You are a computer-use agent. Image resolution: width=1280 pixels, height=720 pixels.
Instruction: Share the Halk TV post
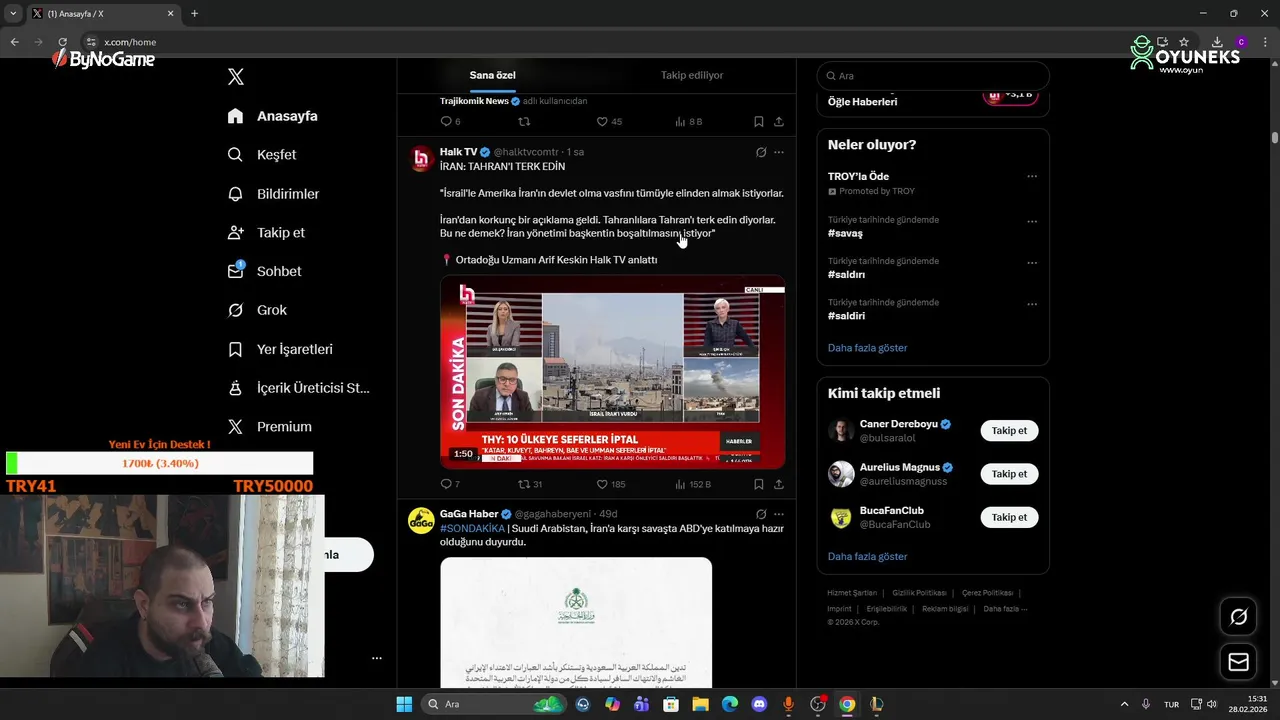(x=779, y=484)
